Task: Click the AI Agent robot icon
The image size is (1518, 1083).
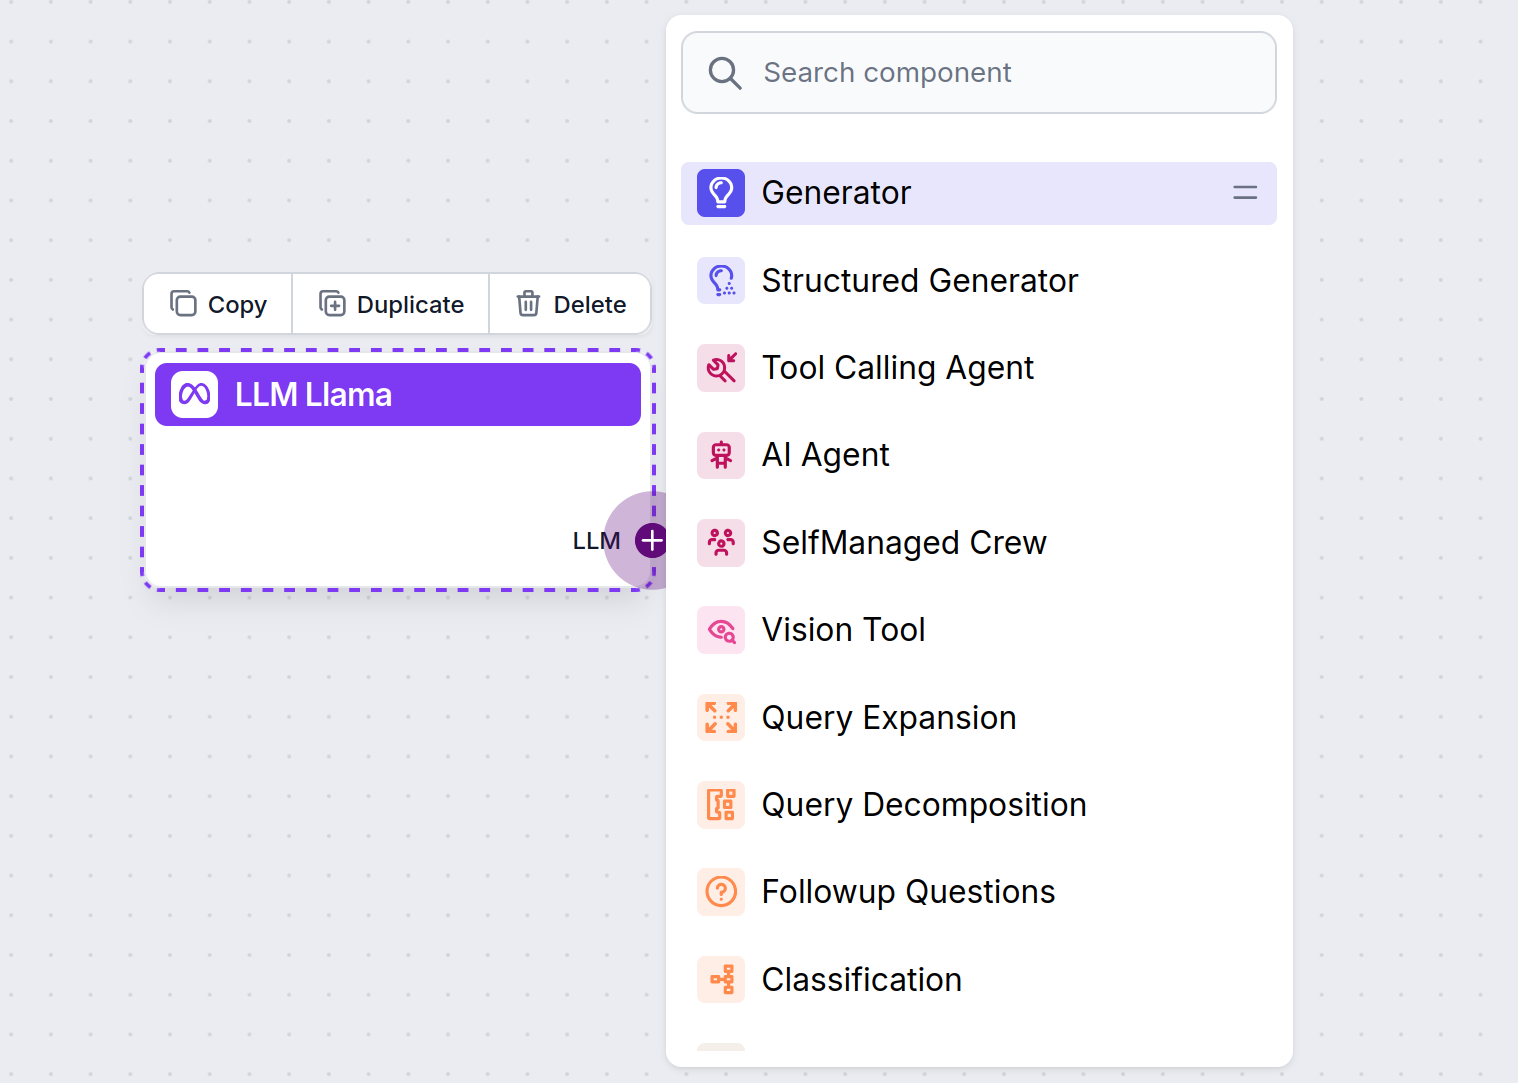Action: click(x=720, y=455)
